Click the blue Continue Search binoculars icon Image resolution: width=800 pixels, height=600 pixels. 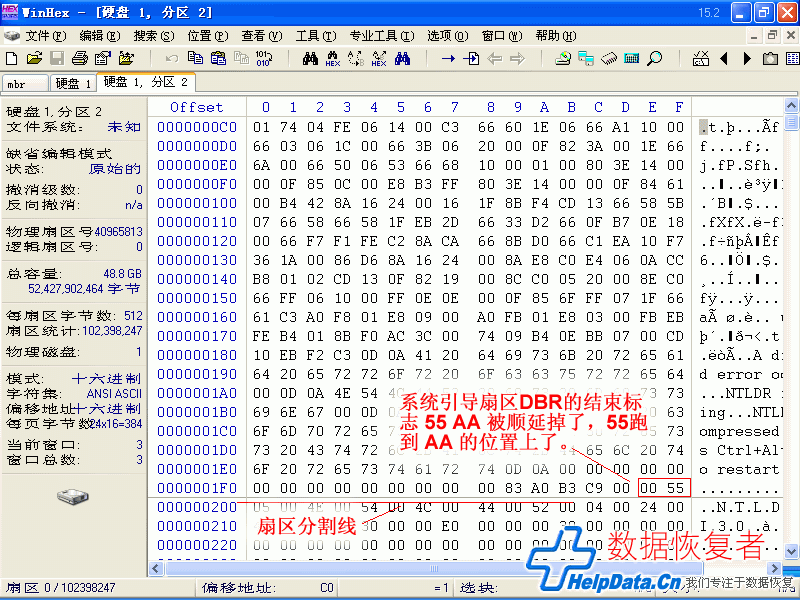(x=402, y=59)
